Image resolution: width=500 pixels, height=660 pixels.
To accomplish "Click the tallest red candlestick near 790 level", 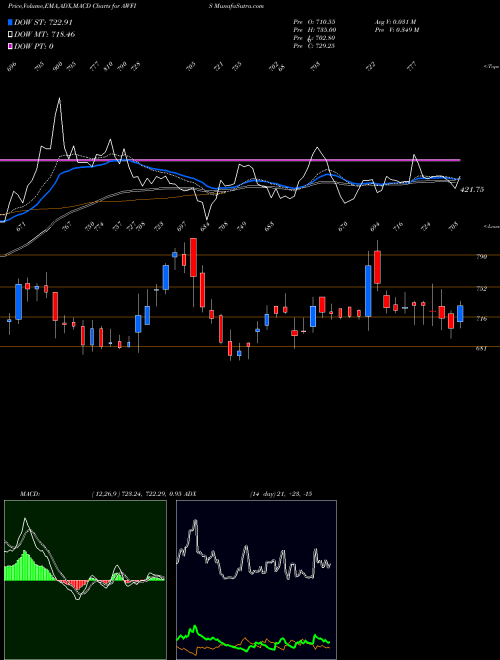I will 193,257.
